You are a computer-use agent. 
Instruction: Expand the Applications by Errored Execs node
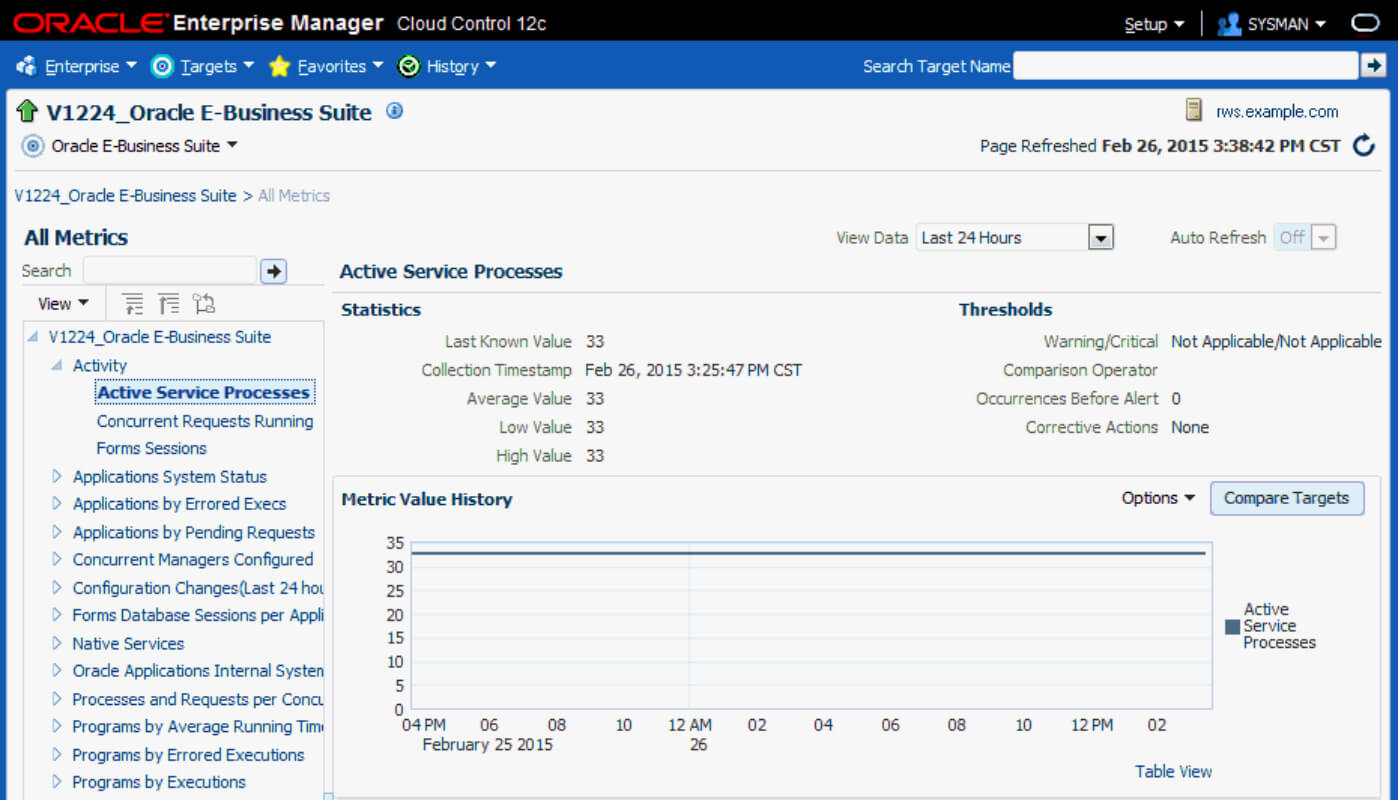[x=57, y=504]
